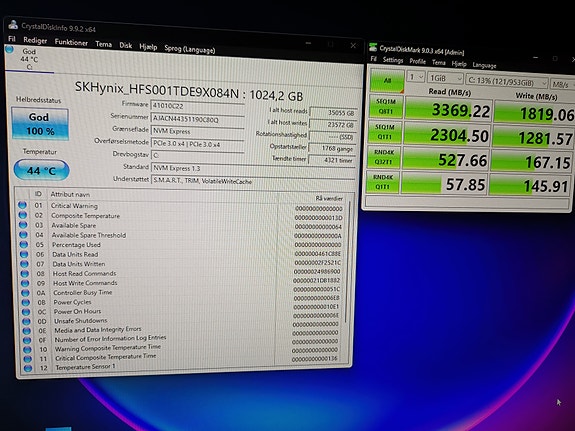Click the CrystalDiskMark app icon in title bar
This screenshot has width=575, height=431.
coord(373,47)
